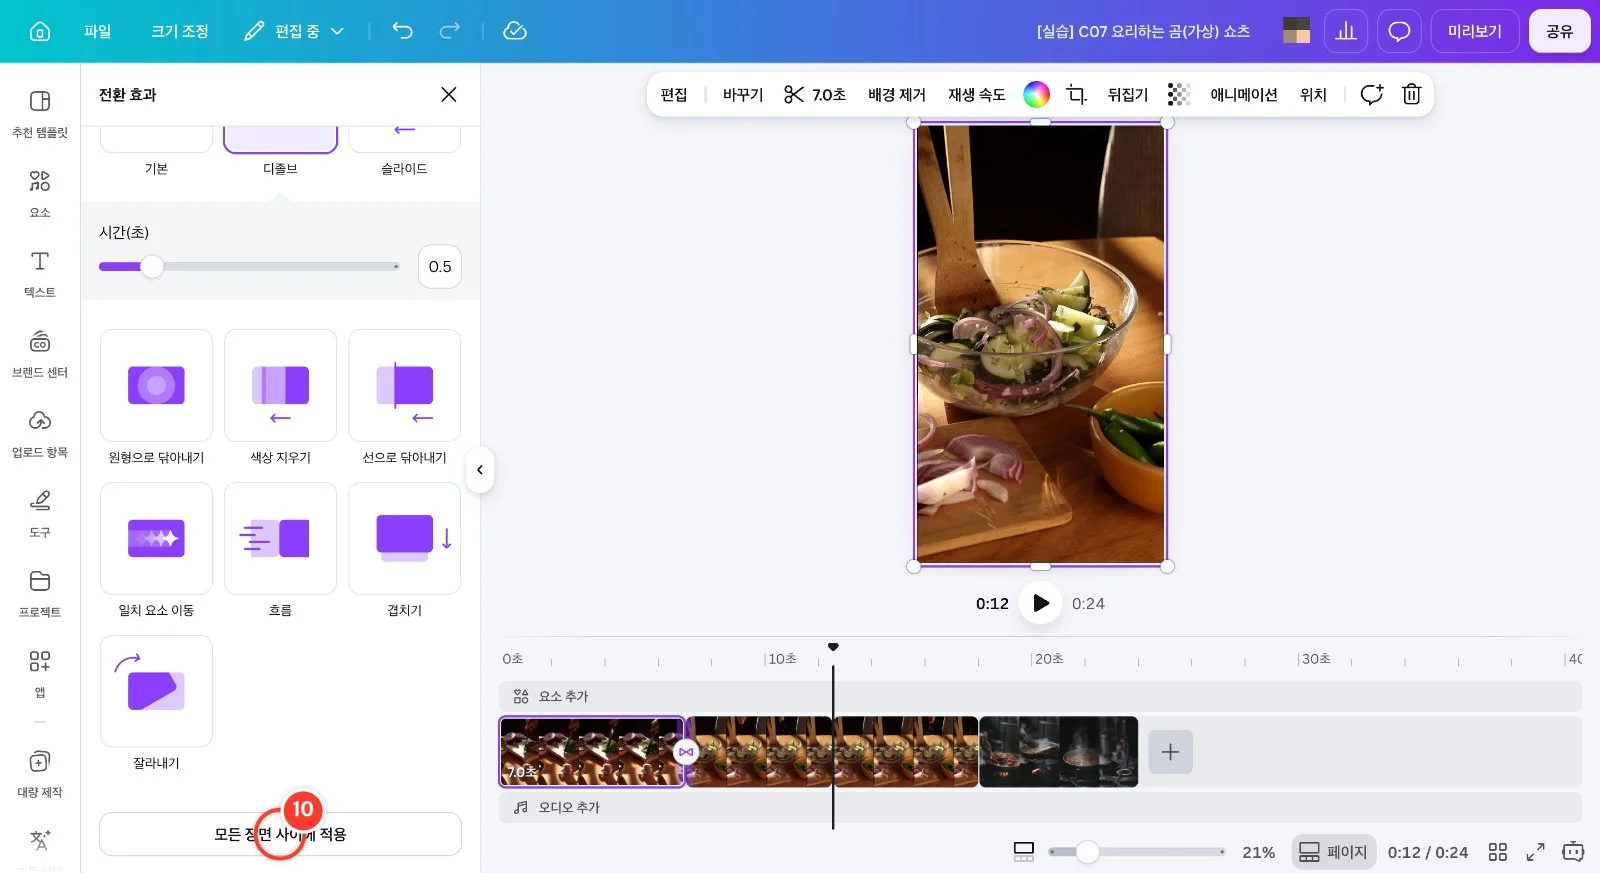Viewport: 1600px width, 873px height.
Task: Toggle the 페이지 view button
Action: [x=1333, y=852]
